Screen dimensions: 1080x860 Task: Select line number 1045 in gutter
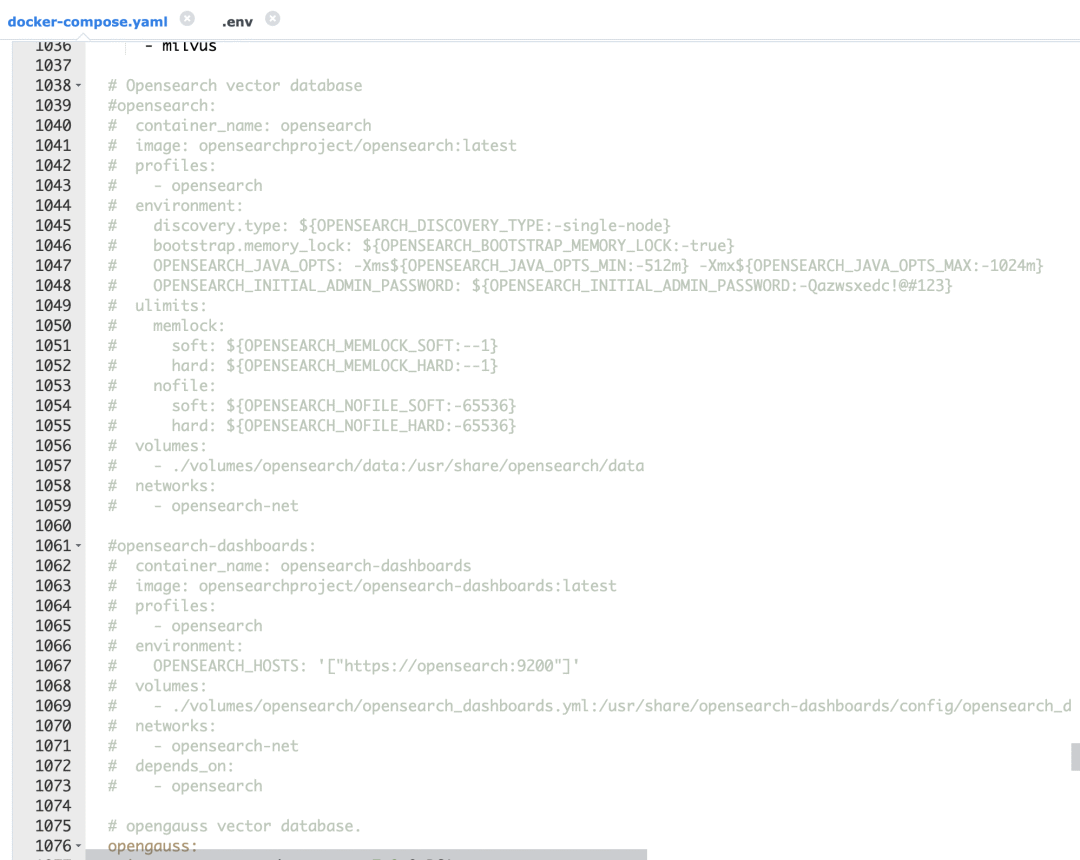[x=53, y=225]
